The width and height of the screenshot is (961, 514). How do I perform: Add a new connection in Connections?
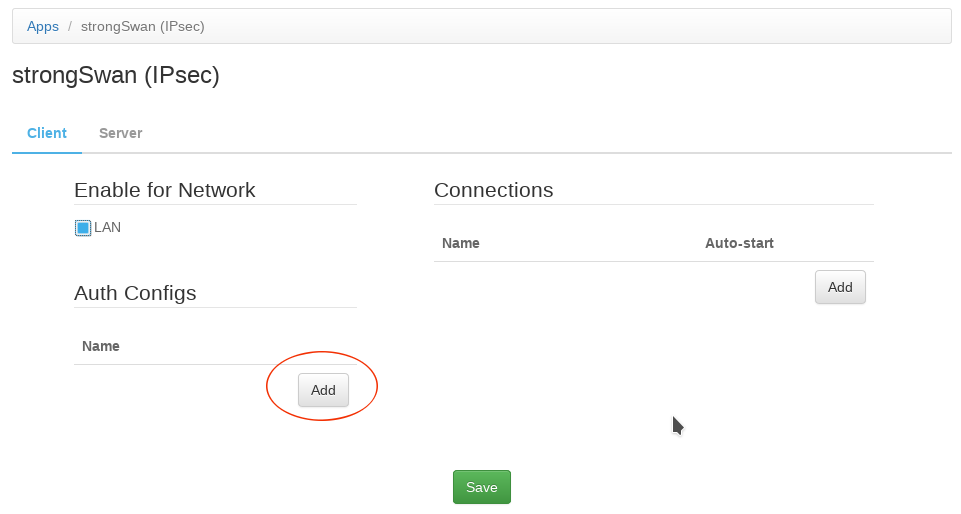click(x=840, y=287)
